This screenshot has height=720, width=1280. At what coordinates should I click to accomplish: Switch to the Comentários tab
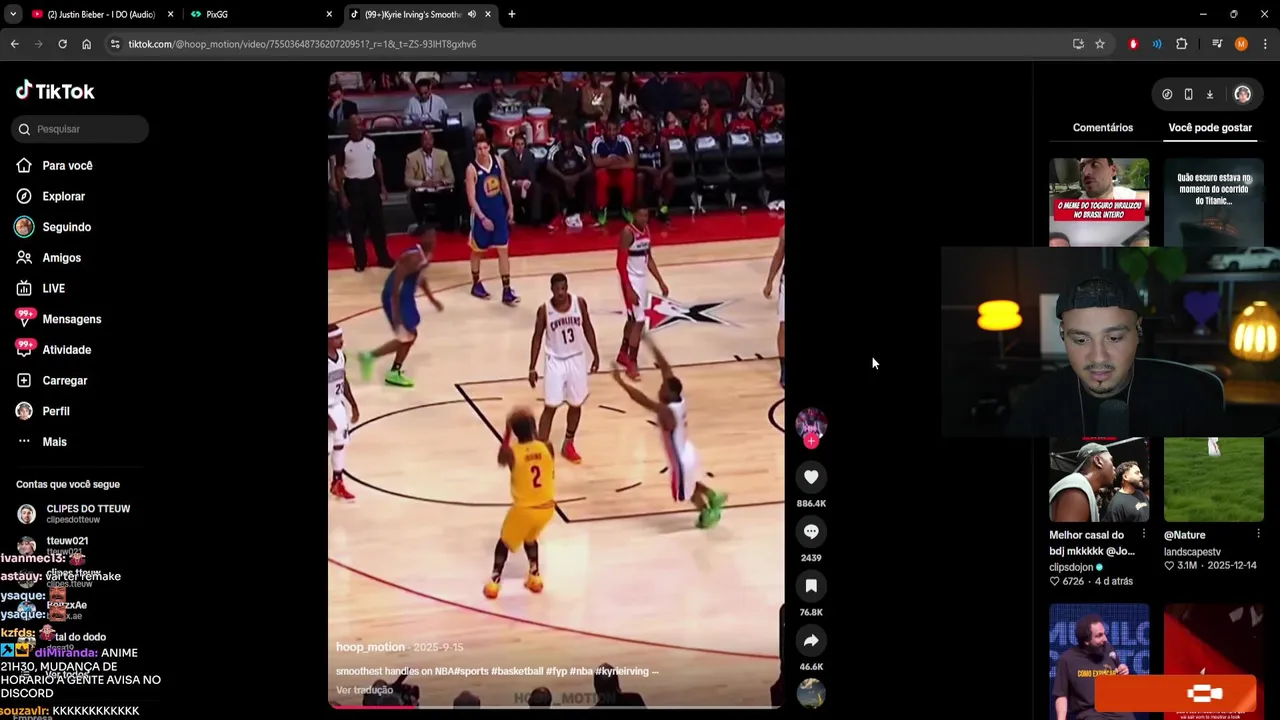point(1103,128)
